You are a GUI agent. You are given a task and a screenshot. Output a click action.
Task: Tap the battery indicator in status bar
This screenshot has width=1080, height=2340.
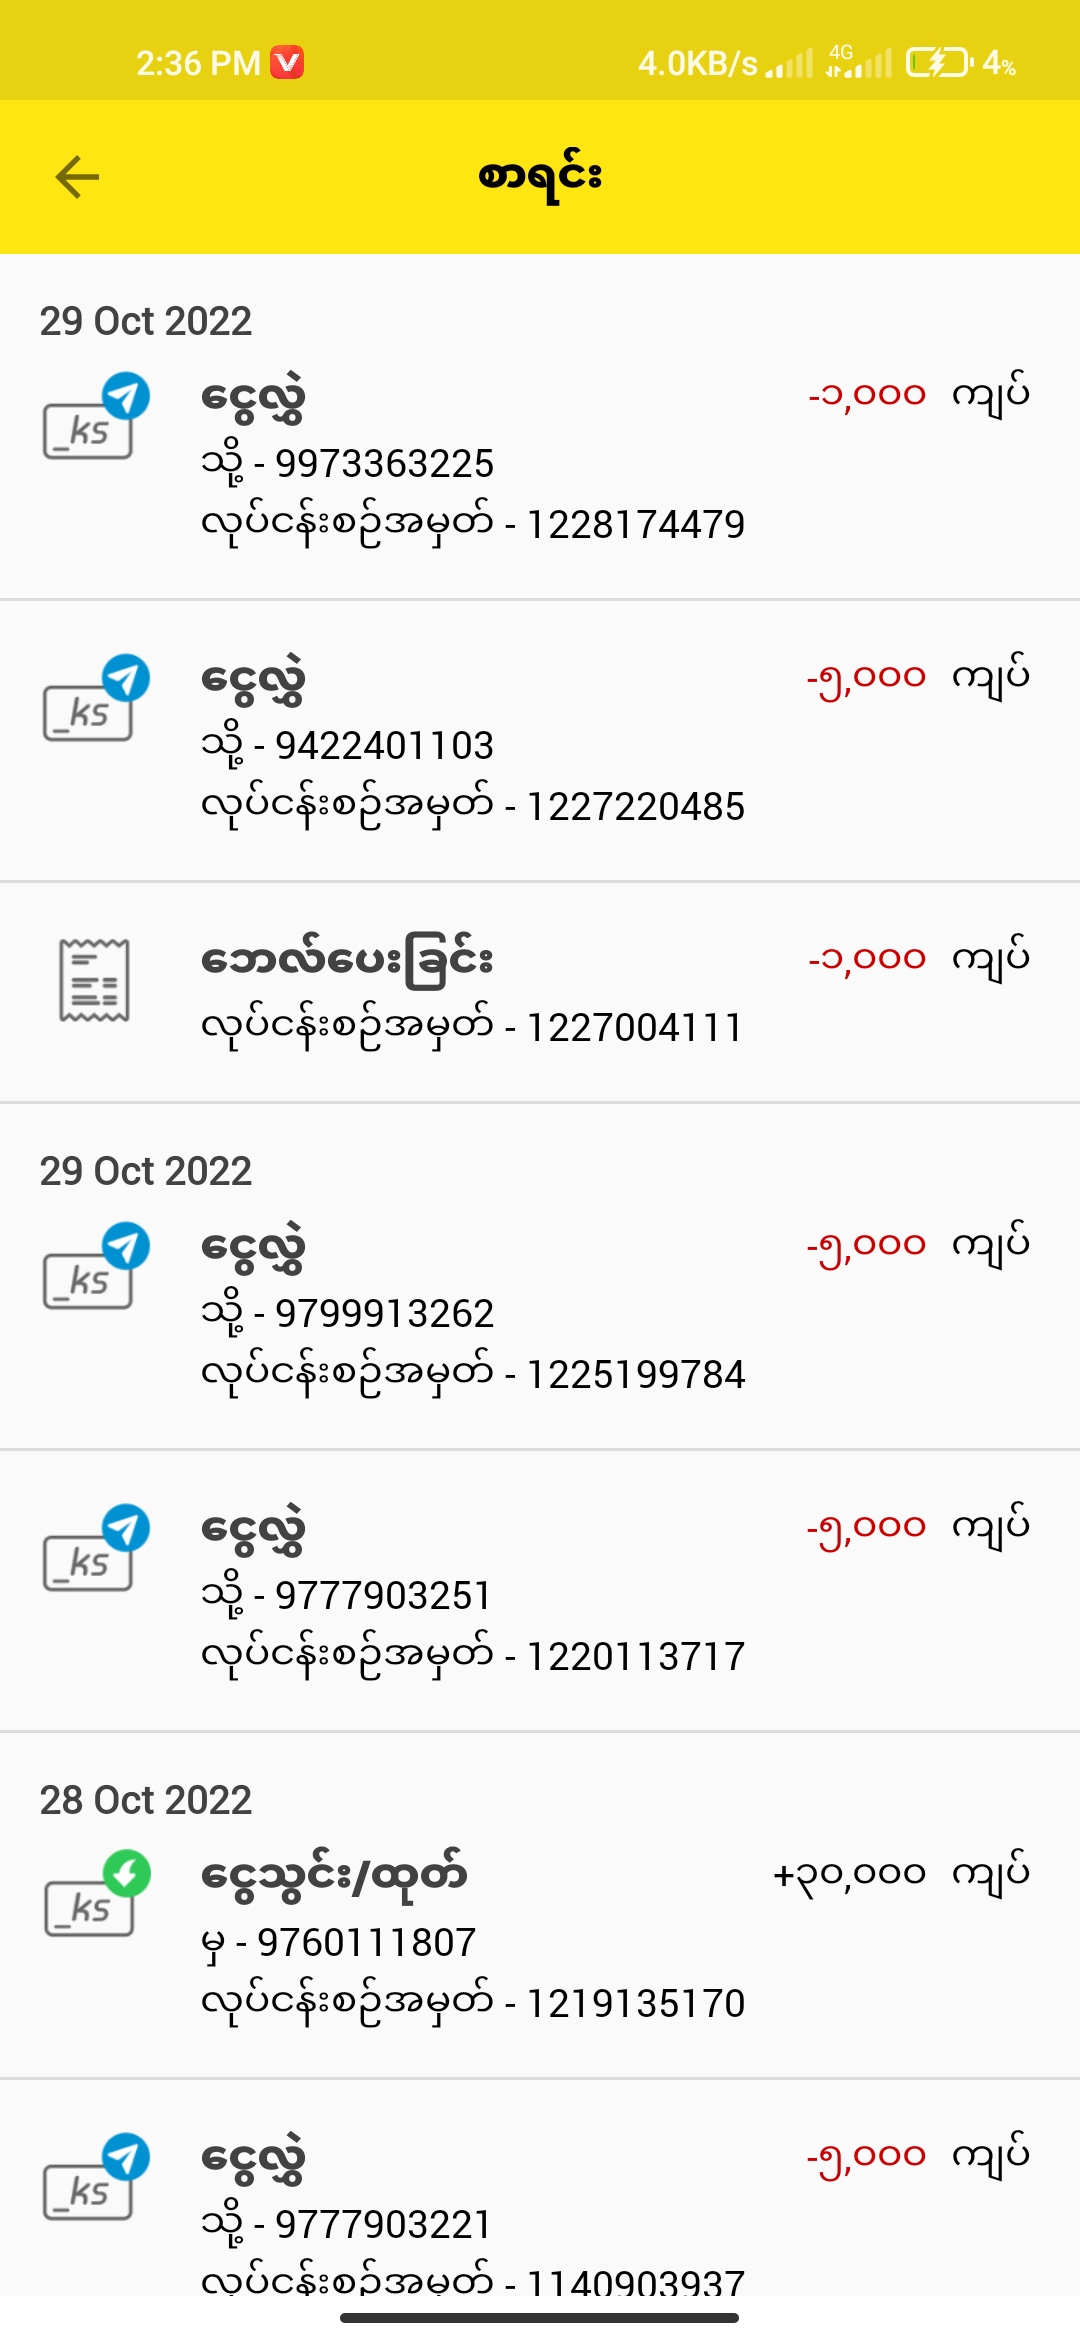(938, 63)
